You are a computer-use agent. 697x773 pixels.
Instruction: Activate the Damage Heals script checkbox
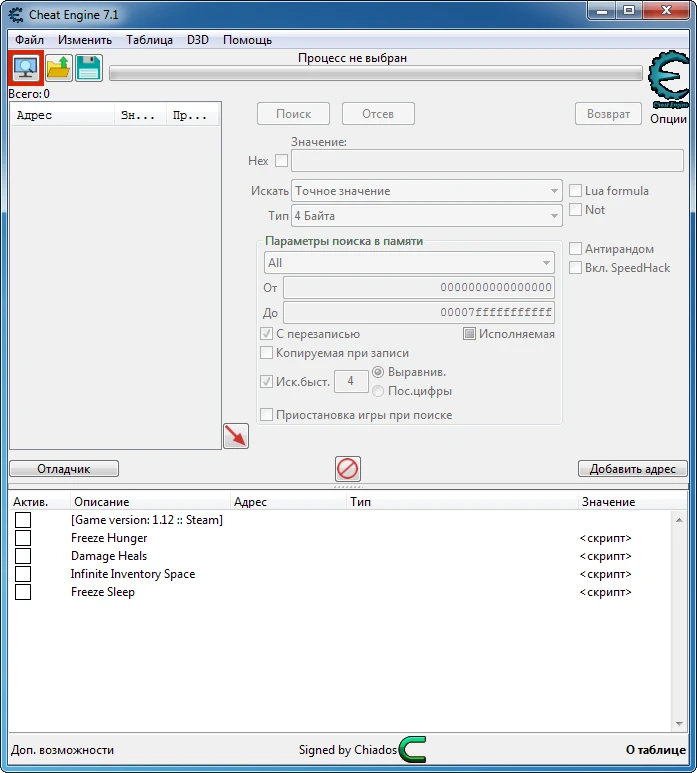23,556
